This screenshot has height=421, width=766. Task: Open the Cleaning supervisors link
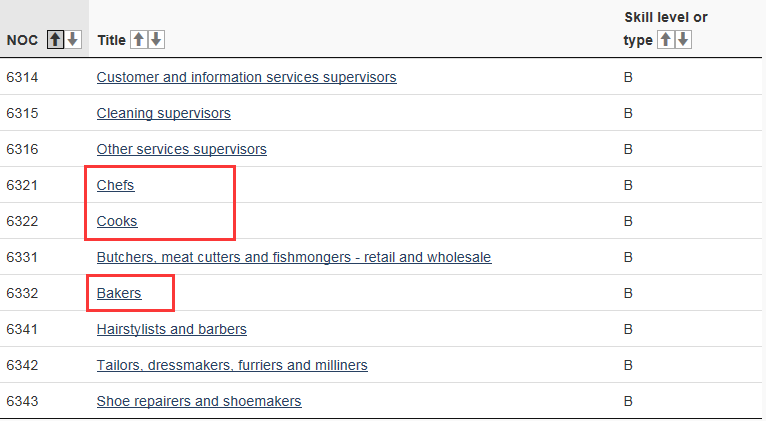(164, 113)
